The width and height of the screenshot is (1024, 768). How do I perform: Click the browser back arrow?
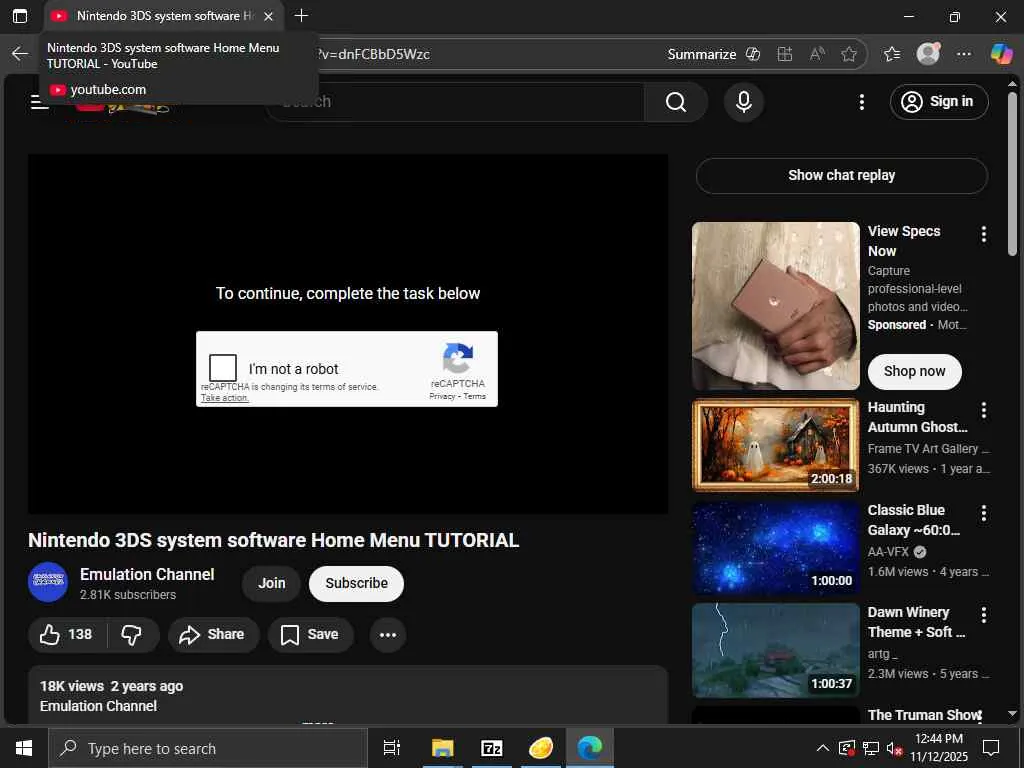pos(20,54)
